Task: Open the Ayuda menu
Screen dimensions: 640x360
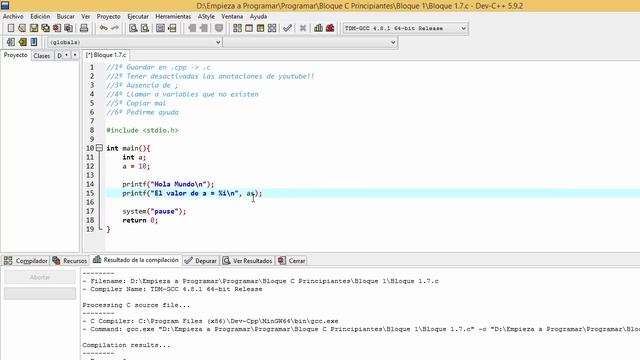Action: tap(258, 16)
